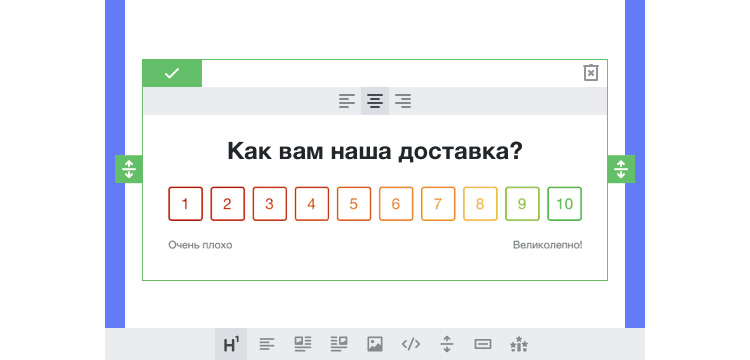Viewport: 750px width, 360px height.
Task: Select rating 7
Action: [x=438, y=204]
